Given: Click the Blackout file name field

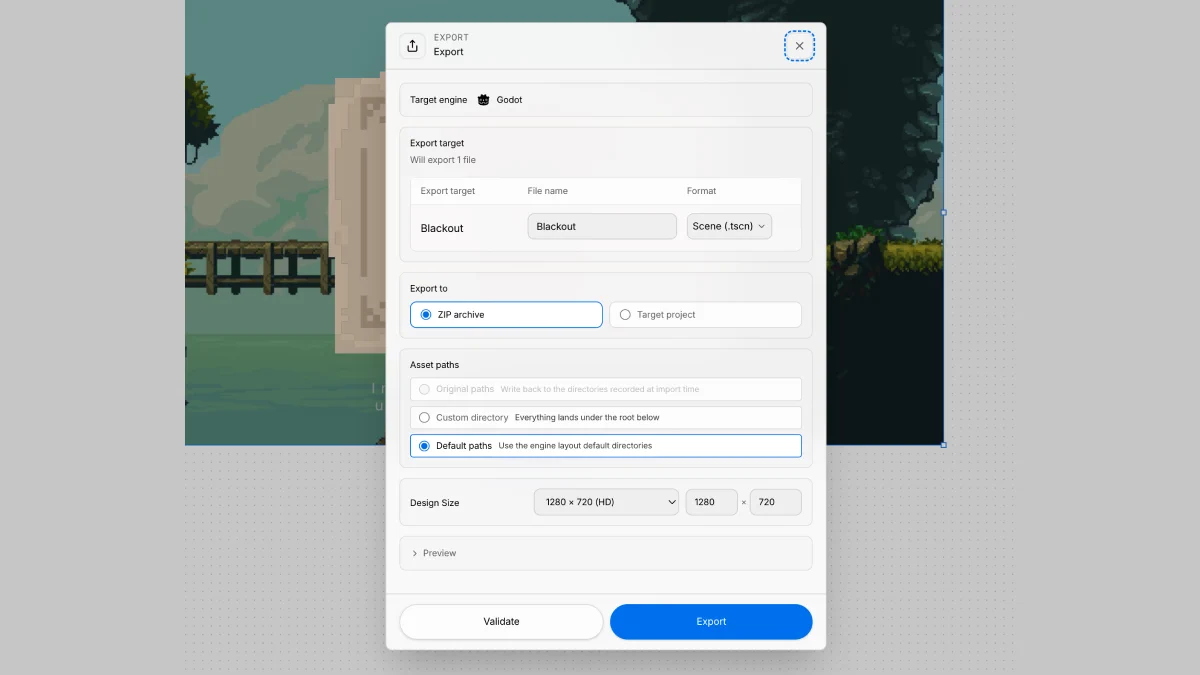Looking at the screenshot, I should tap(602, 226).
